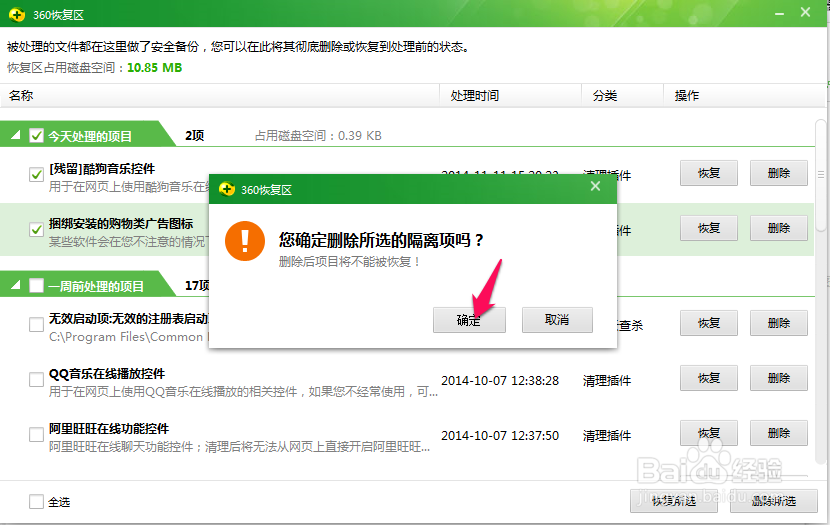The height and width of the screenshot is (525, 830).
Task: Close the 360恢复区 main window
Action: pyautogui.click(x=805, y=12)
